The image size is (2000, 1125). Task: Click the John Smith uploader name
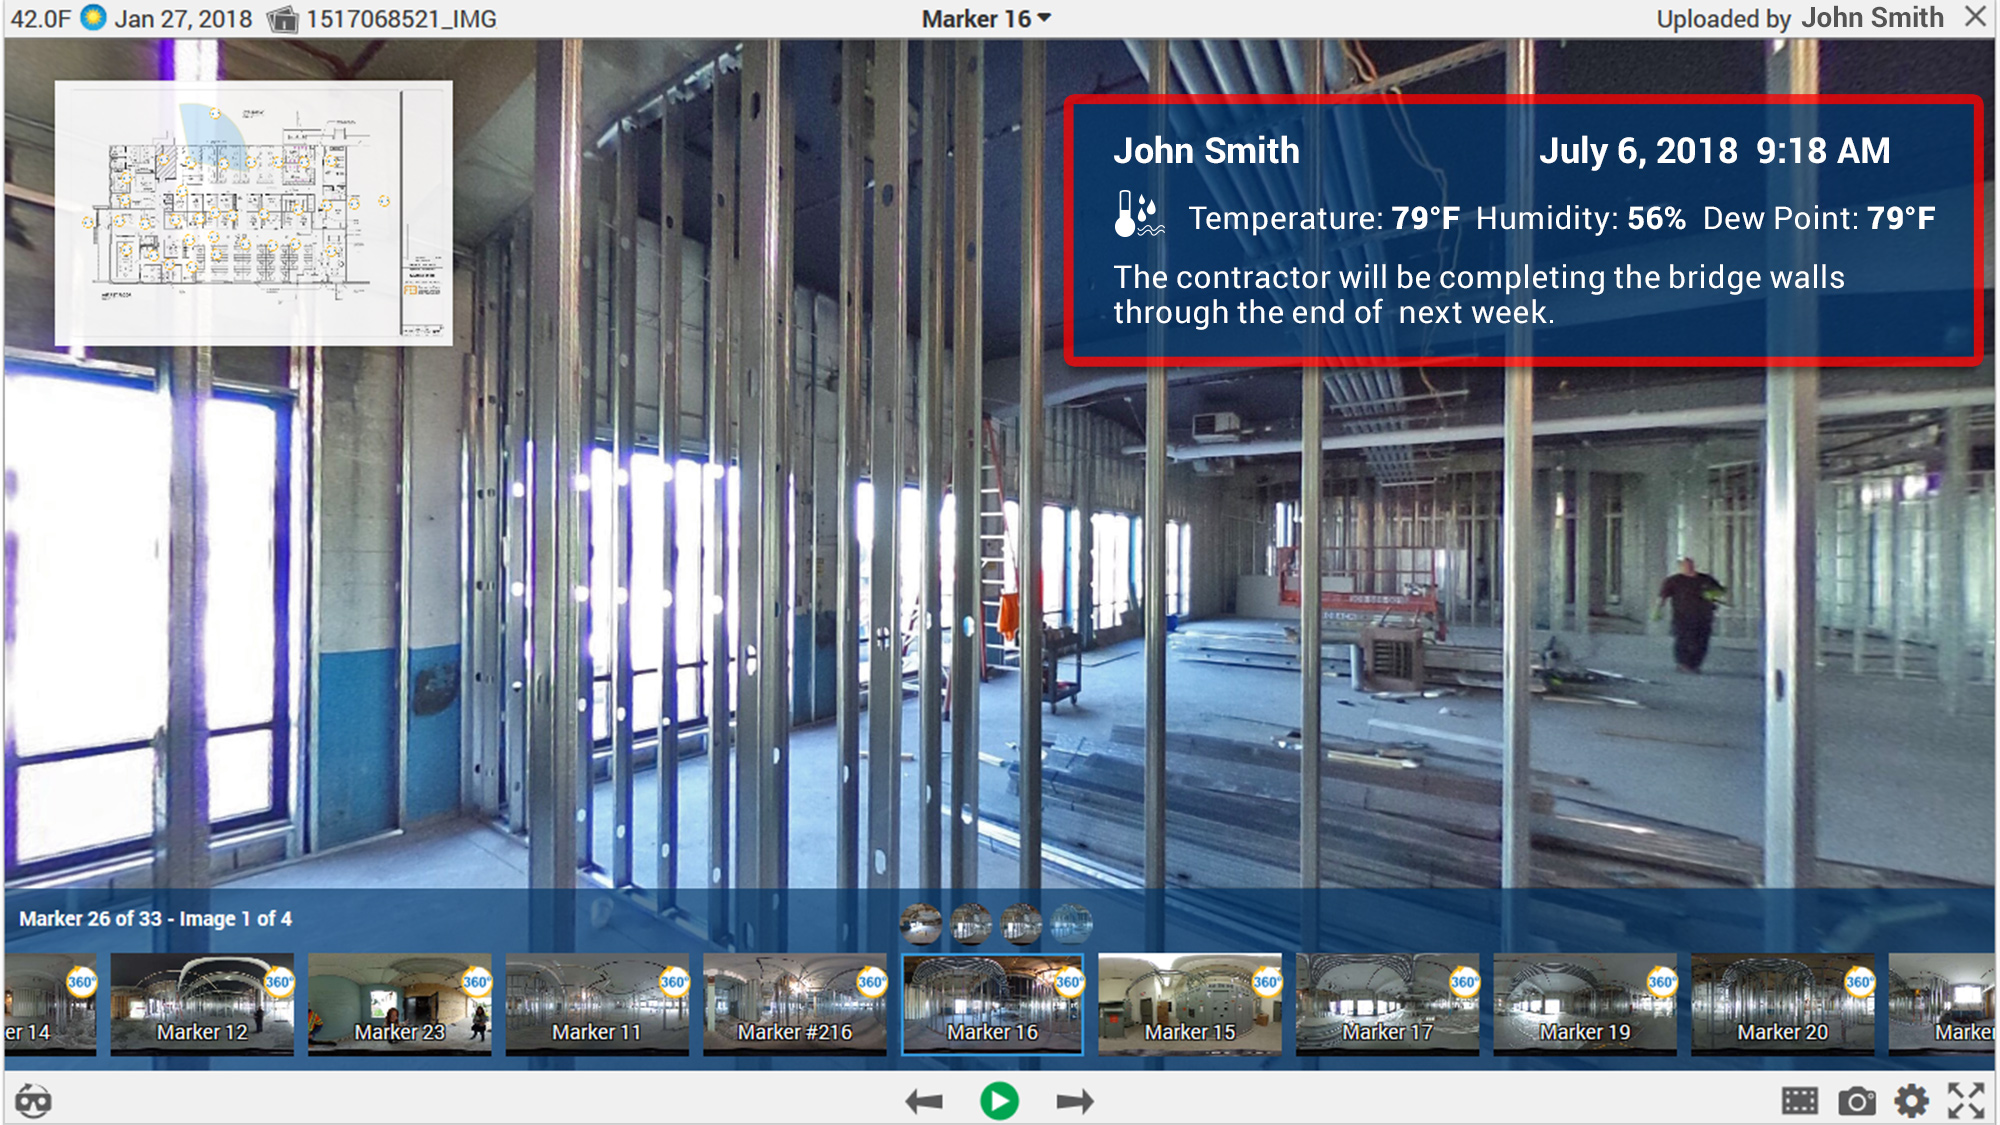1872,18
